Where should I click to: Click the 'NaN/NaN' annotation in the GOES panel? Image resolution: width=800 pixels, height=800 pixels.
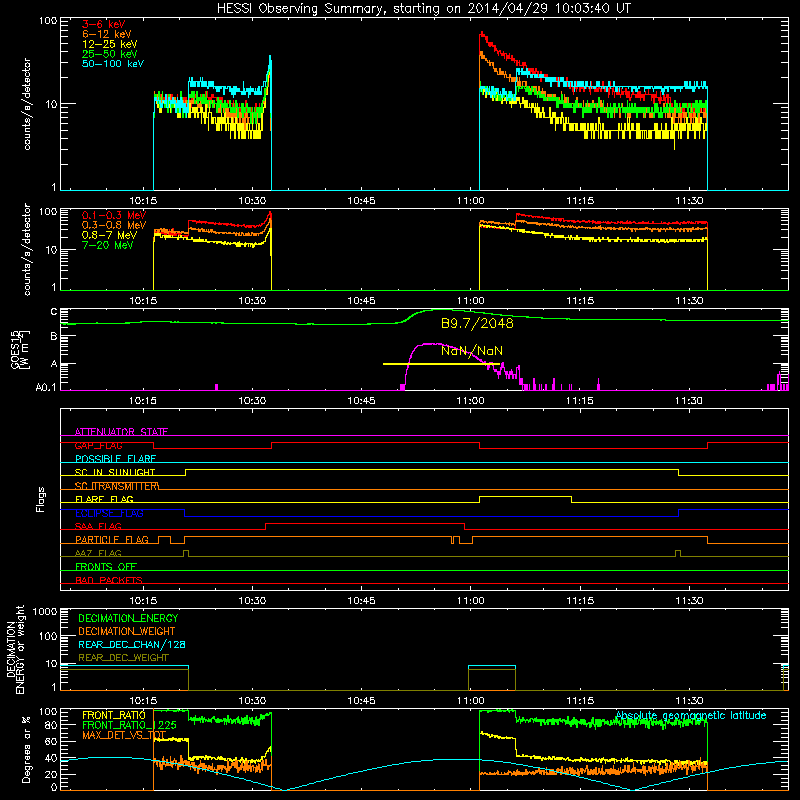(x=472, y=351)
